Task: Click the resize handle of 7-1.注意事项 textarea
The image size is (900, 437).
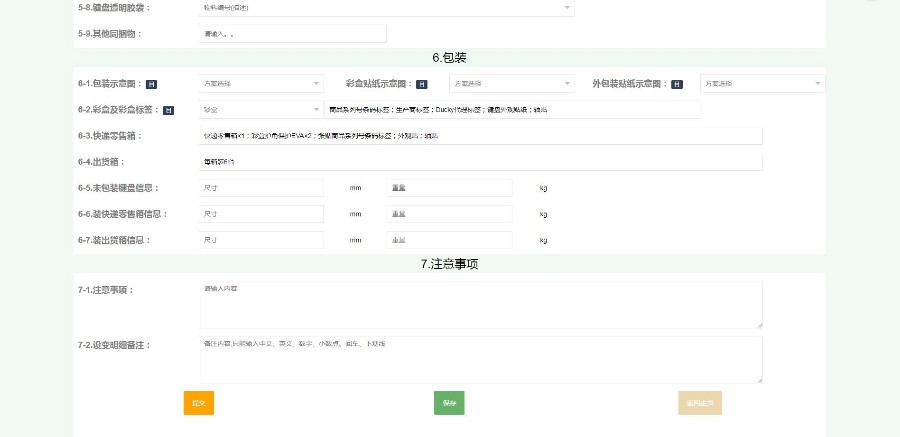Action: pyautogui.click(x=759, y=326)
